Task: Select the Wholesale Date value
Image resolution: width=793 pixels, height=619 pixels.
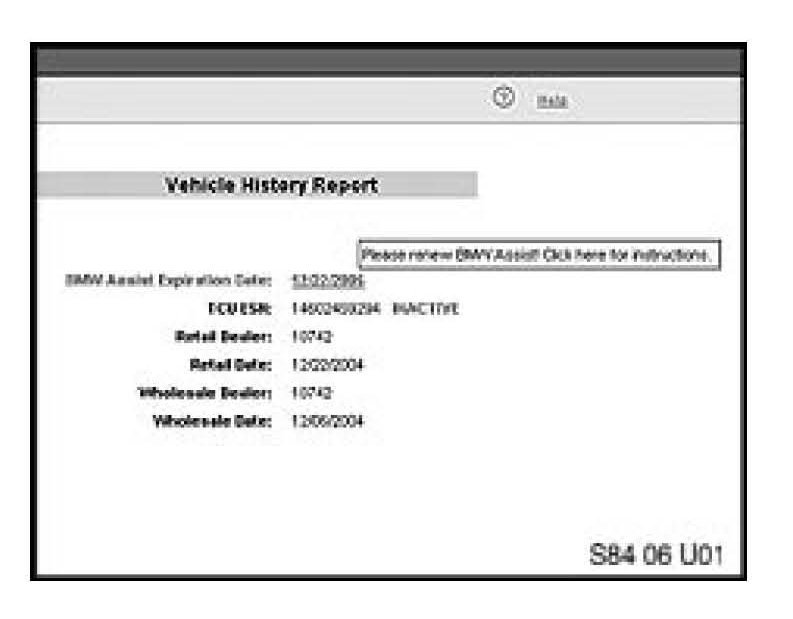Action: click(x=327, y=421)
